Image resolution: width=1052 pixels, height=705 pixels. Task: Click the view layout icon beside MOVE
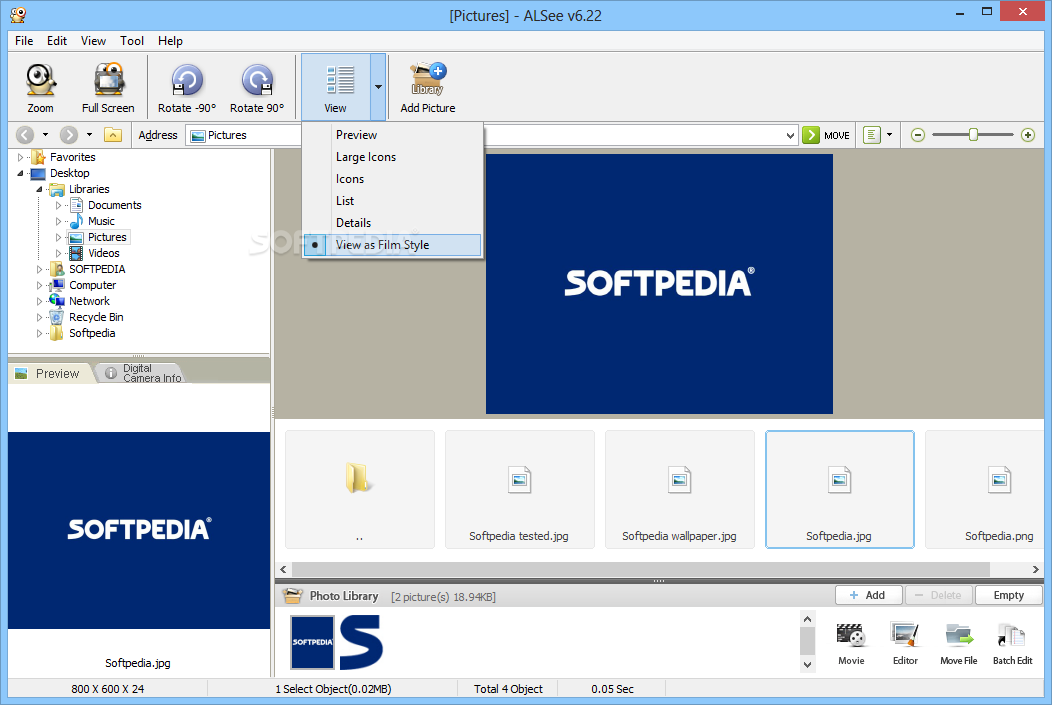[872, 135]
